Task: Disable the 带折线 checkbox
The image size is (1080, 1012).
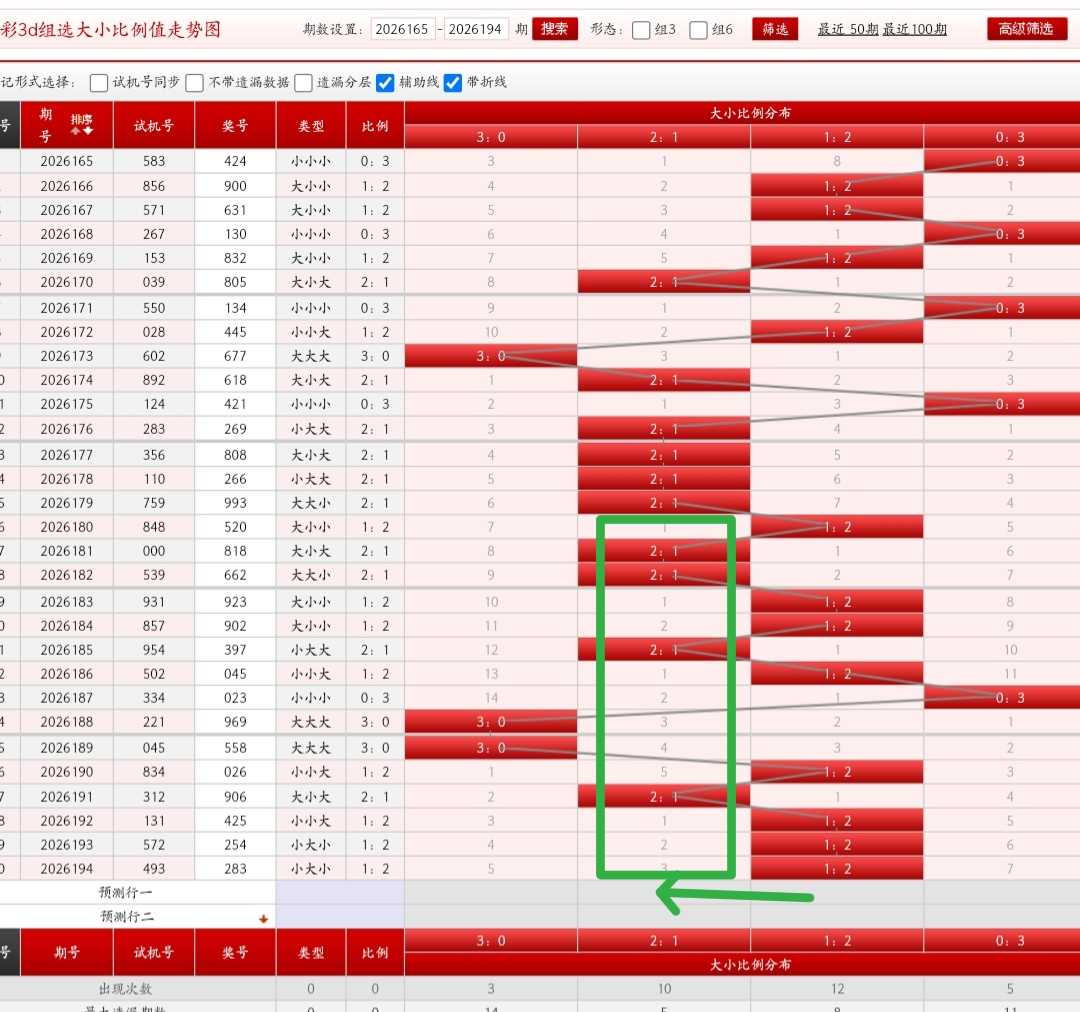Action: 453,83
